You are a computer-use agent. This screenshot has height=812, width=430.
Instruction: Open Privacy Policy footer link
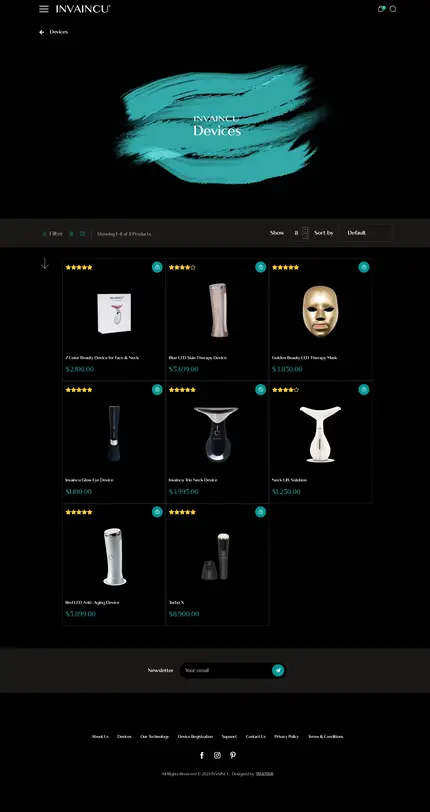pos(286,736)
